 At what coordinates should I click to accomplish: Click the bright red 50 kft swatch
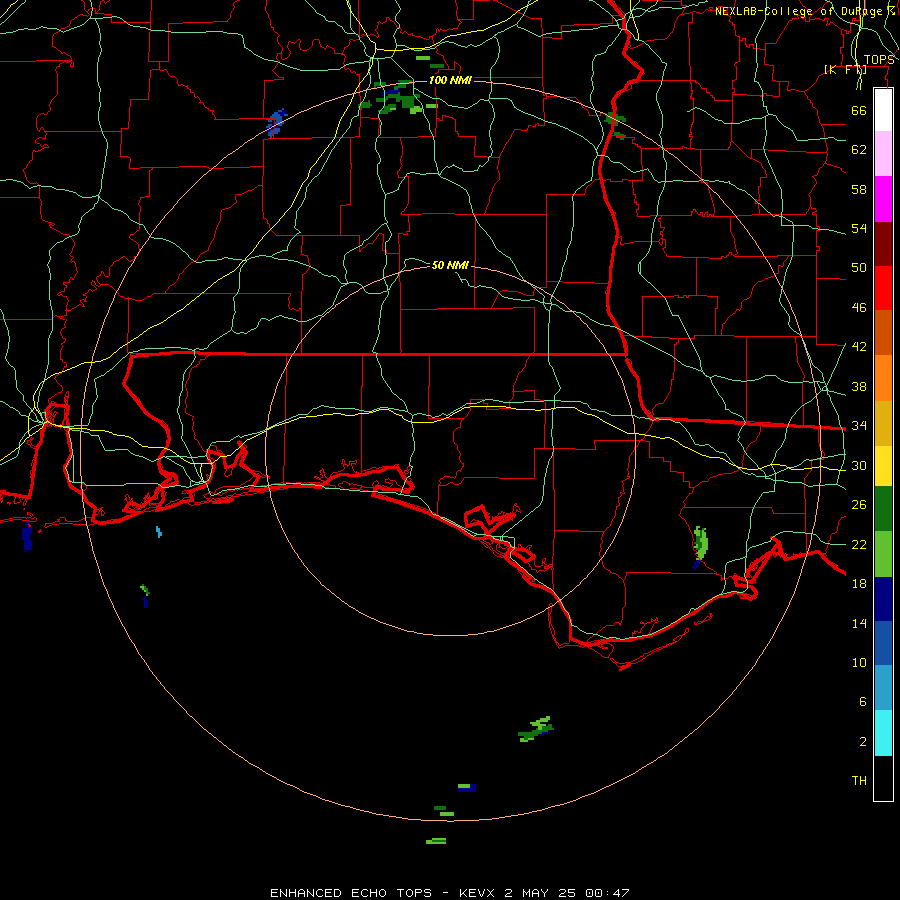(883, 288)
